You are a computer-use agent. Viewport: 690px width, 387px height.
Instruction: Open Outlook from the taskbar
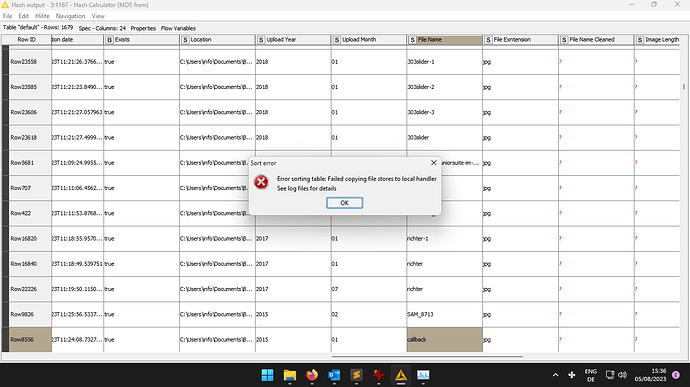pos(334,375)
